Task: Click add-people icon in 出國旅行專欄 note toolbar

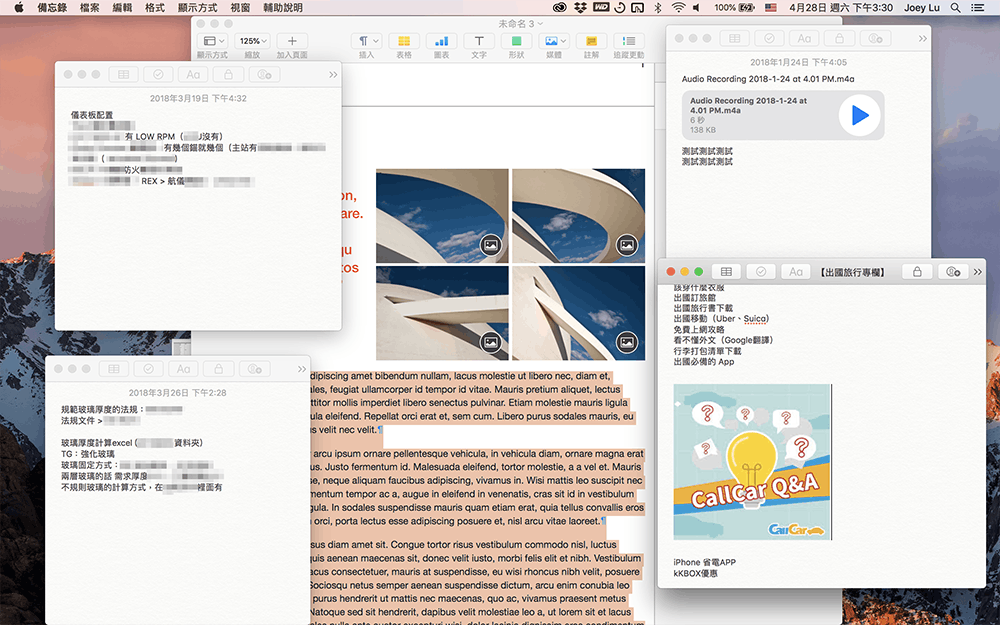Action: [953, 271]
